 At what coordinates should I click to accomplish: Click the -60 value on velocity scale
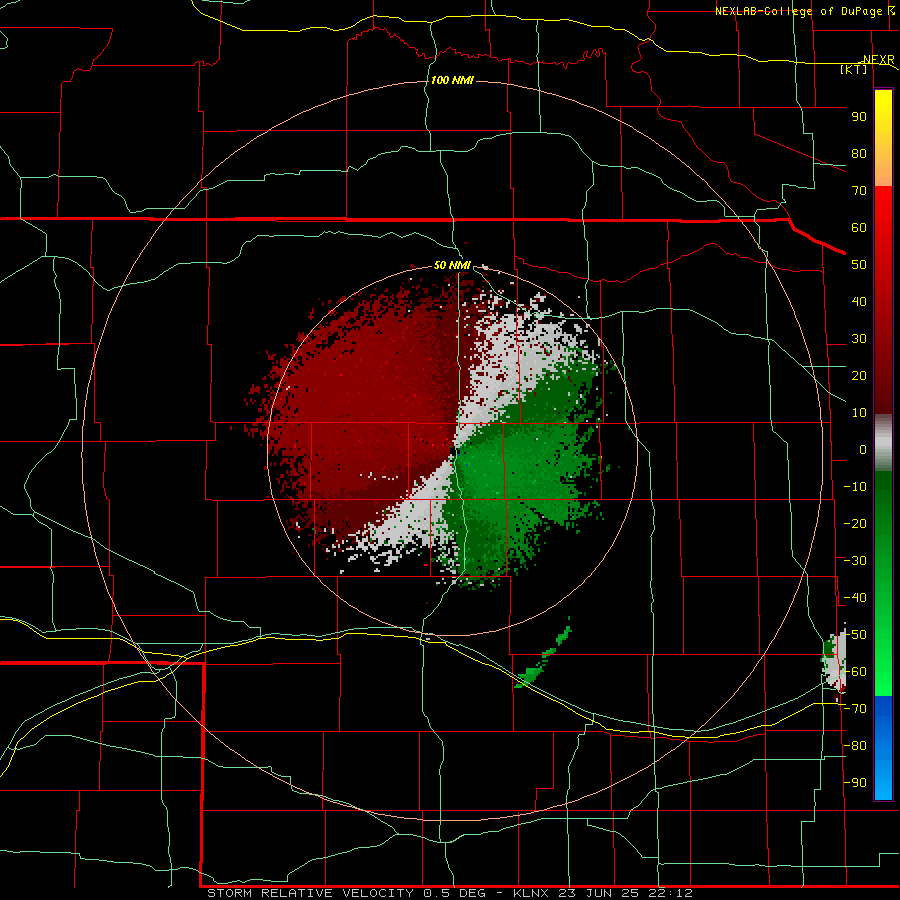pyautogui.click(x=855, y=672)
